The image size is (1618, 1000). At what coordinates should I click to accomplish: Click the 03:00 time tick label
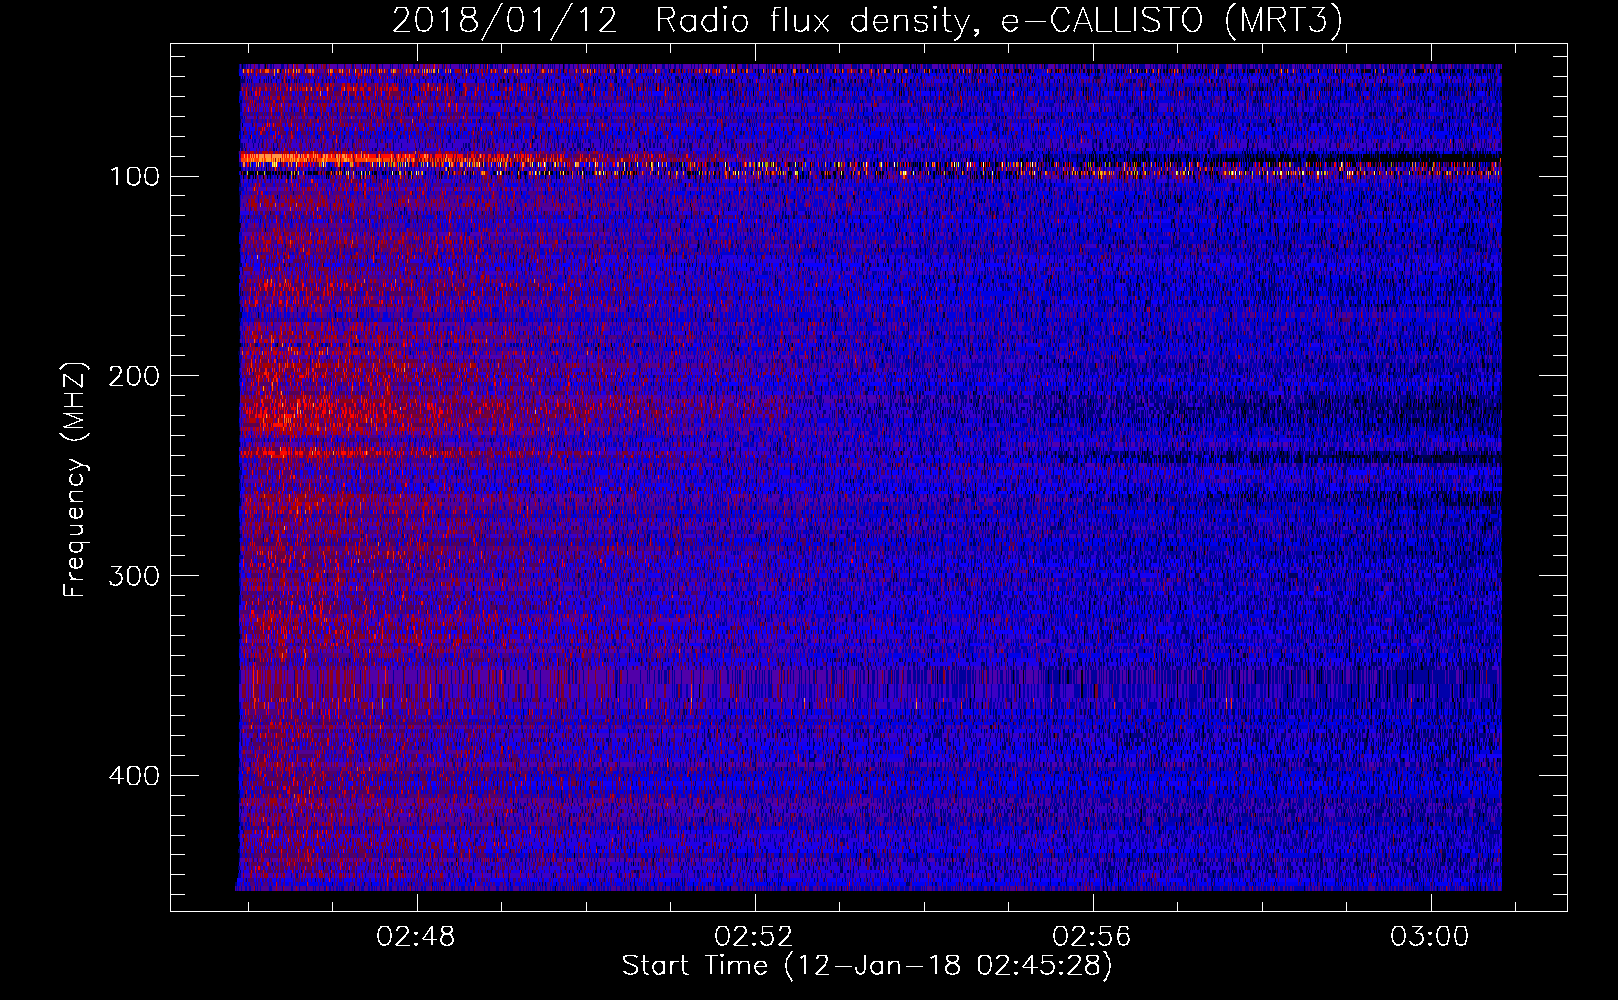point(1430,936)
